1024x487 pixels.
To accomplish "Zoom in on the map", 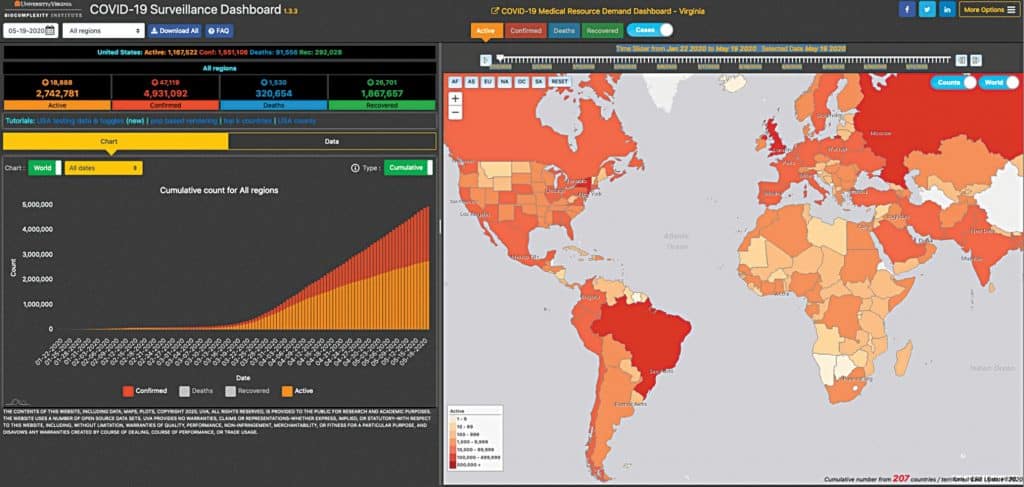I will click(x=456, y=99).
